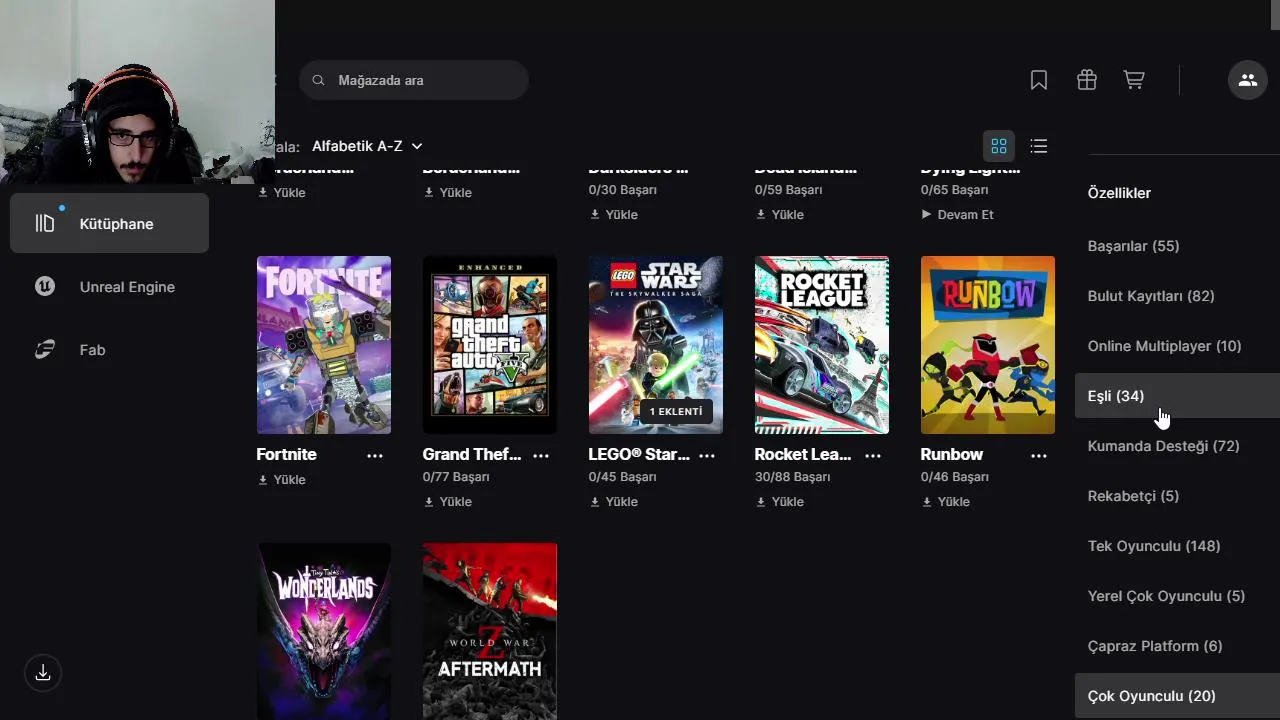Filter by Tek Oyunculu (148)
Image resolution: width=1280 pixels, height=720 pixels.
click(1153, 546)
